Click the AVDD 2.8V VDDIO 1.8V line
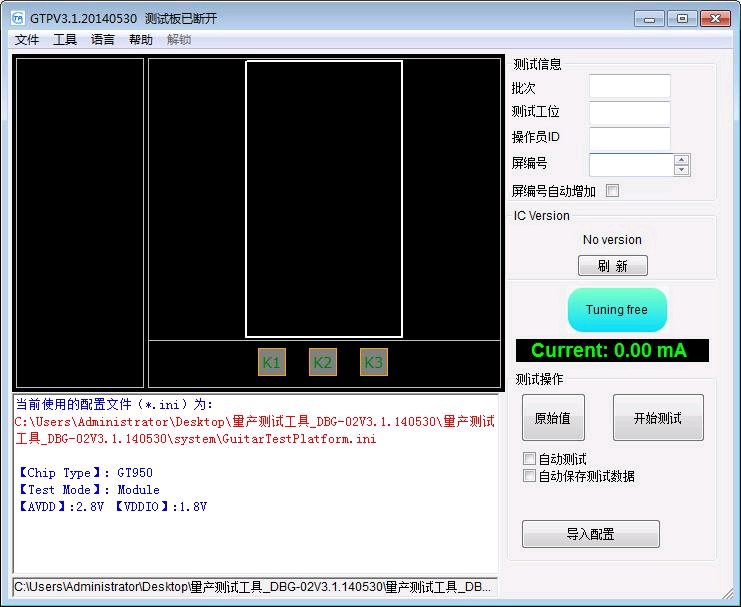741x607 pixels. click(x=112, y=507)
